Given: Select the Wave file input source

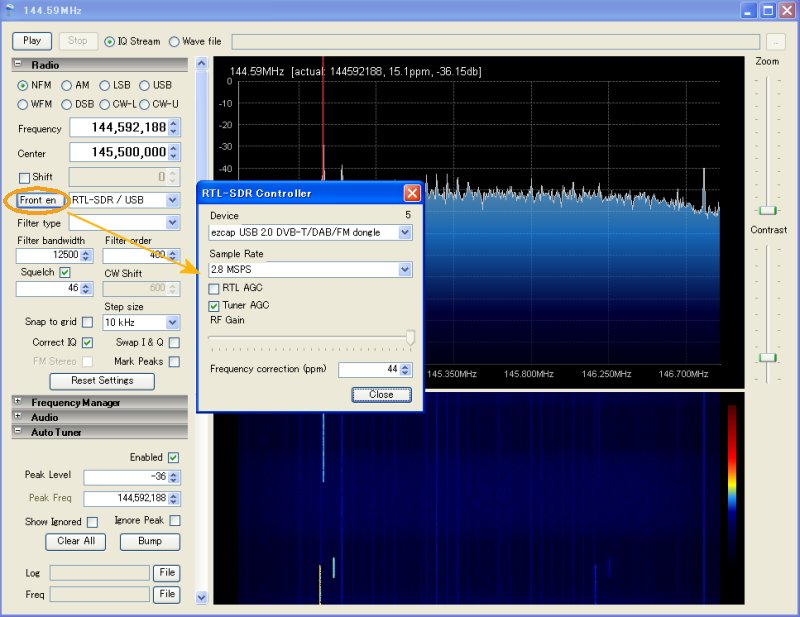Looking at the screenshot, I should 176,41.
